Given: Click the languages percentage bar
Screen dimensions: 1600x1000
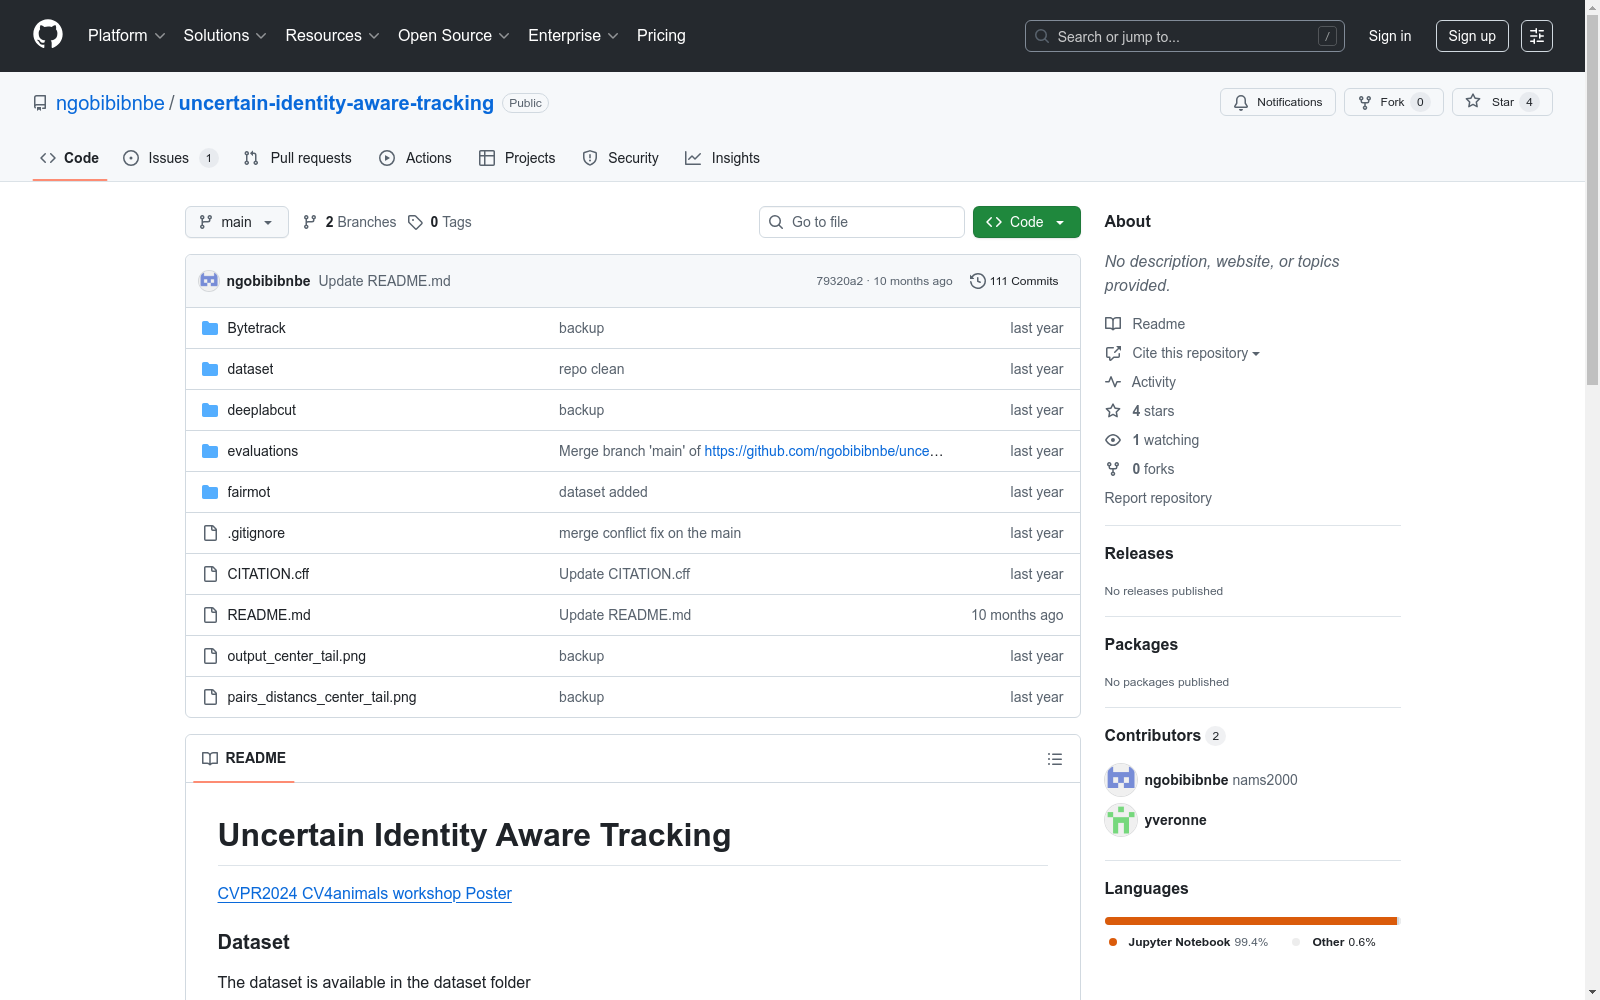Looking at the screenshot, I should (1252, 921).
